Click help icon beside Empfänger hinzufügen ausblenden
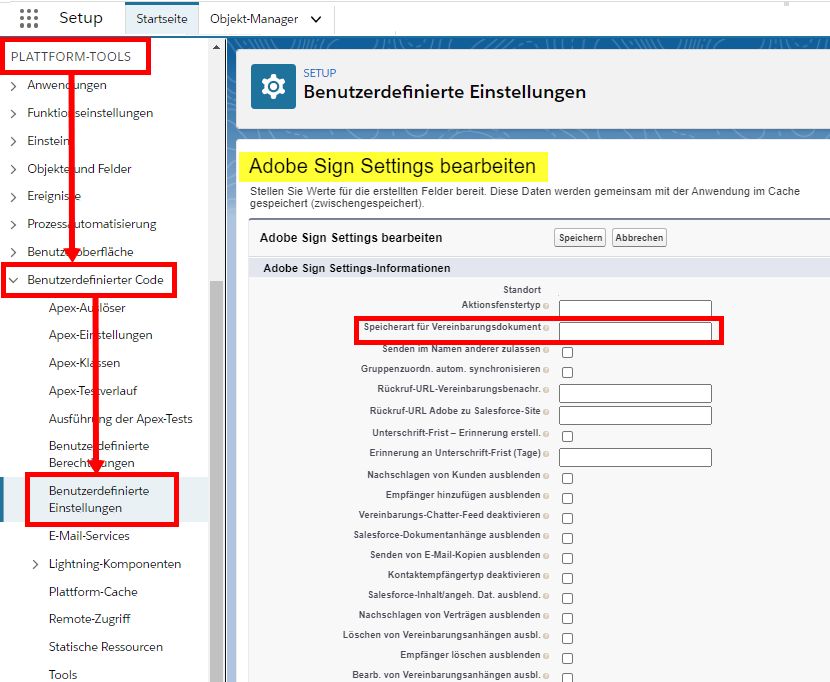830x682 pixels. point(546,496)
